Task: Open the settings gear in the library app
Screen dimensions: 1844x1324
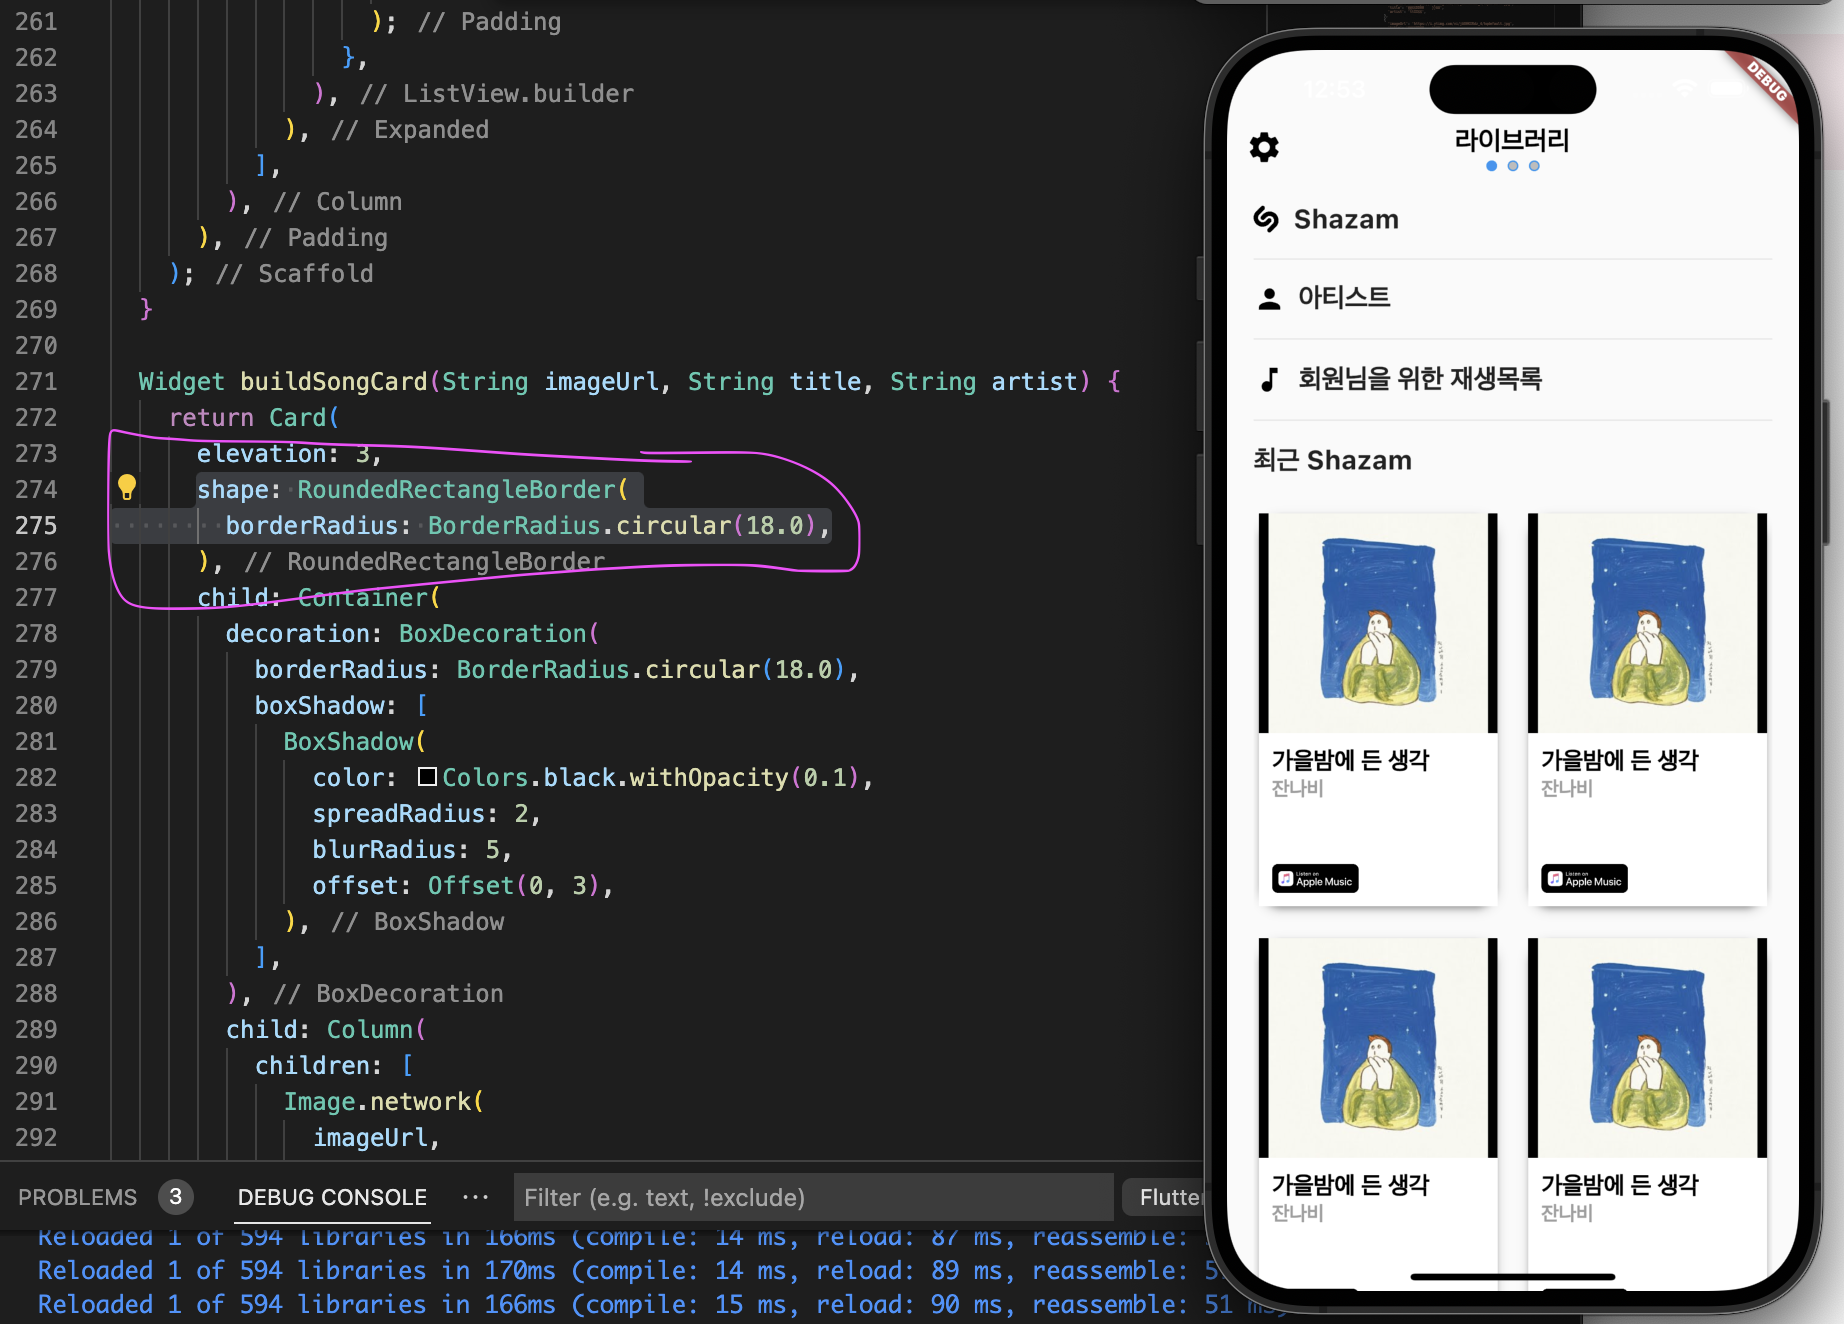Action: tap(1264, 148)
